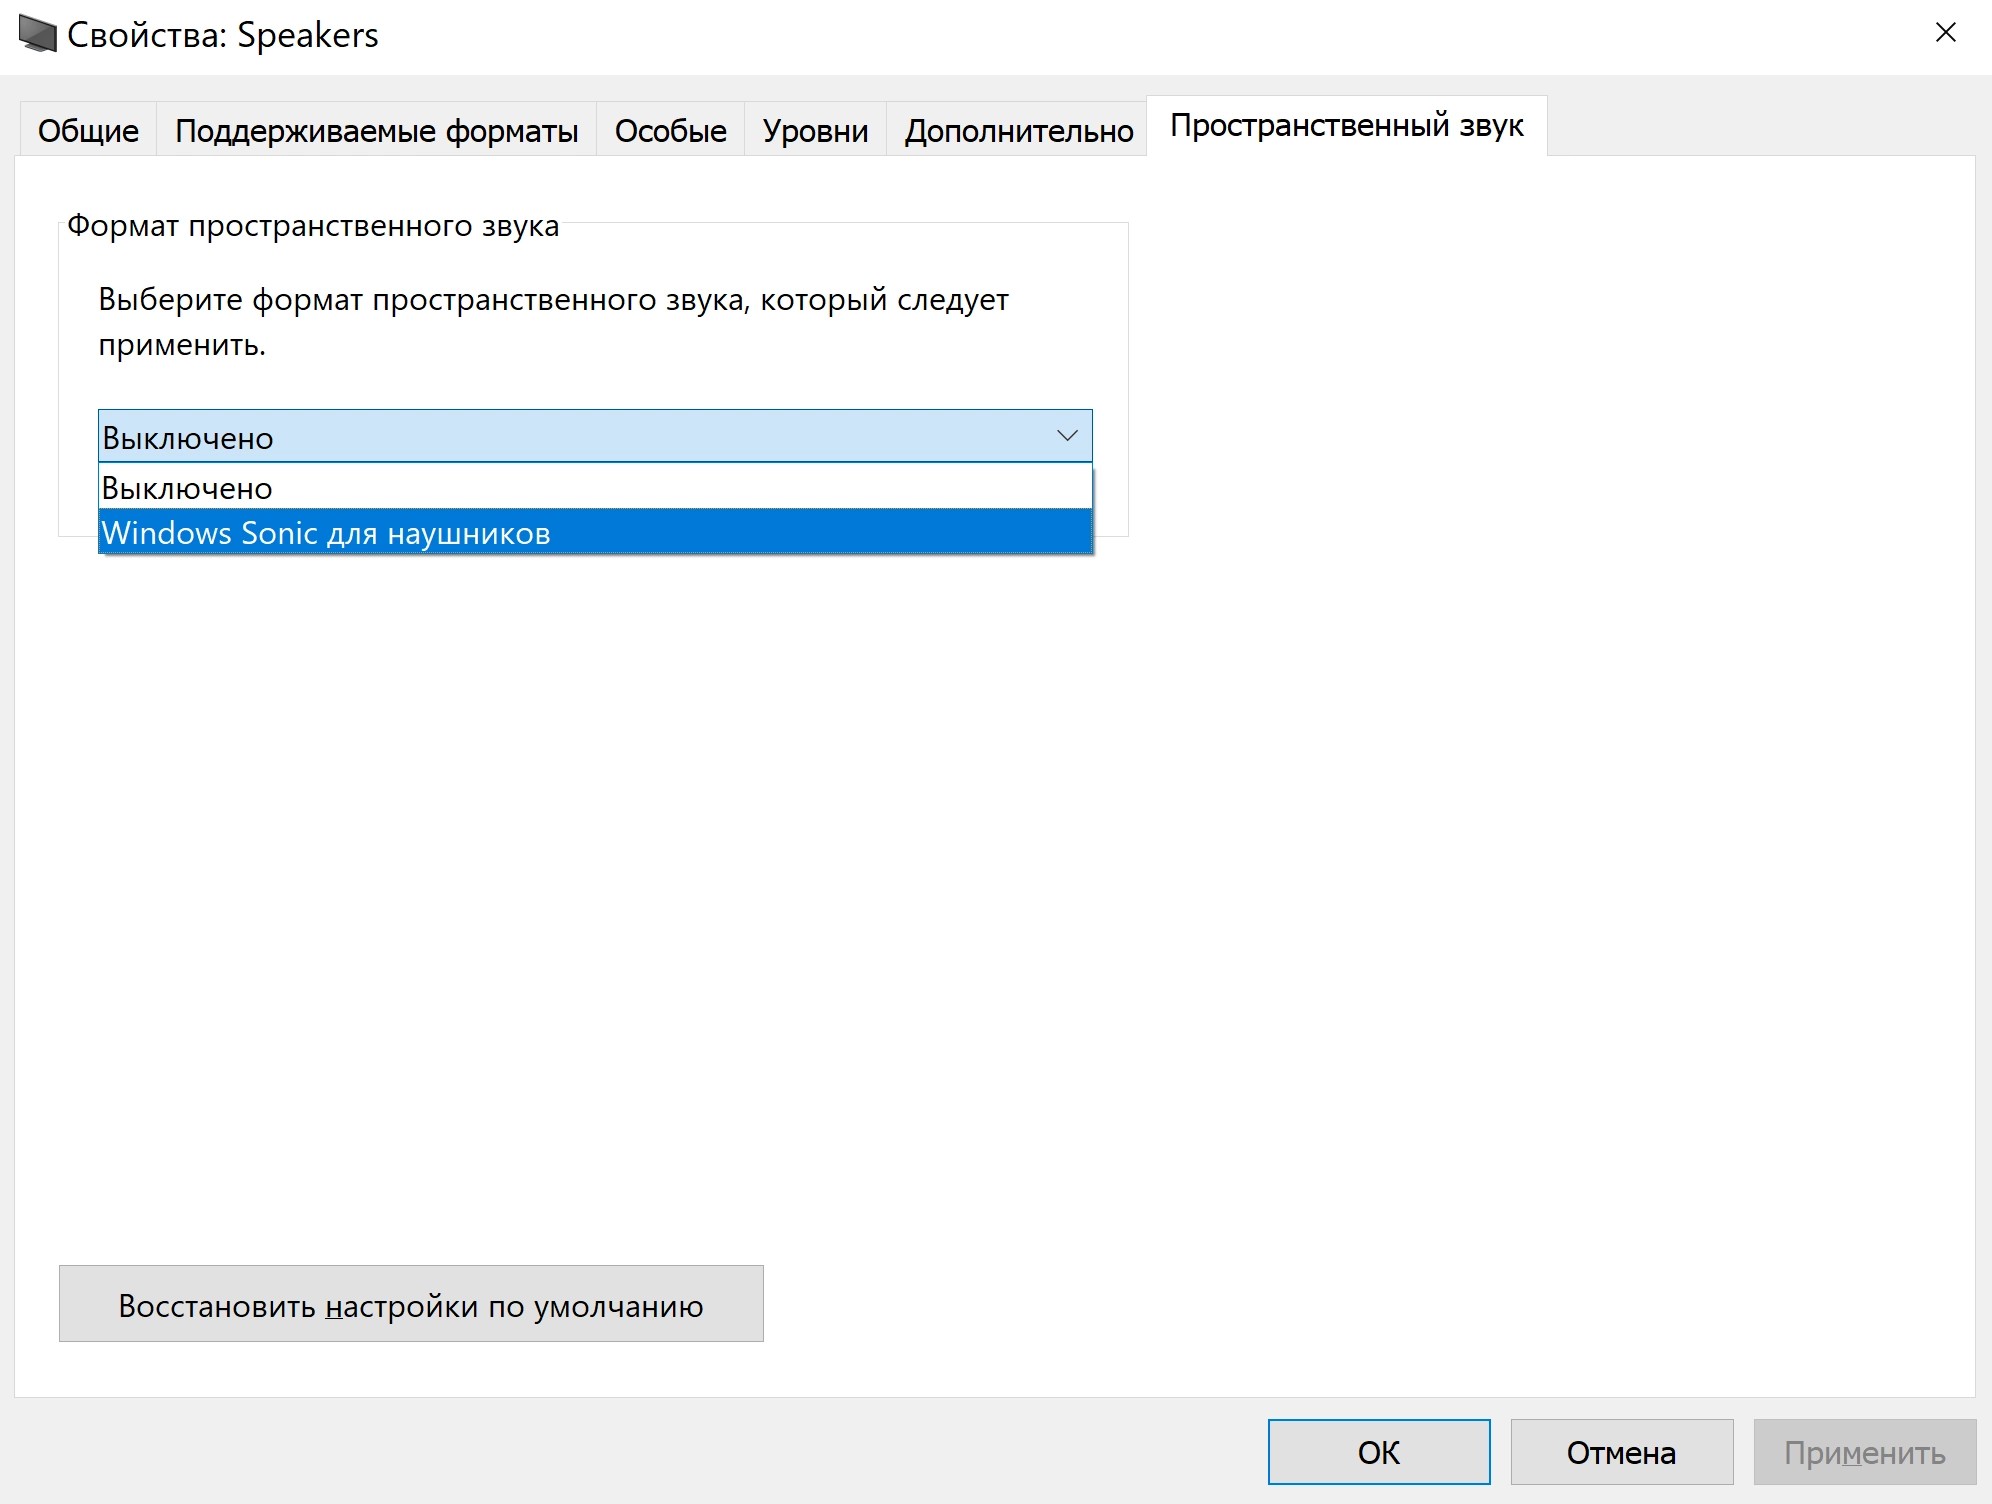
Task: Click the 'Свойства: Speakers' window title
Action: coord(223,35)
